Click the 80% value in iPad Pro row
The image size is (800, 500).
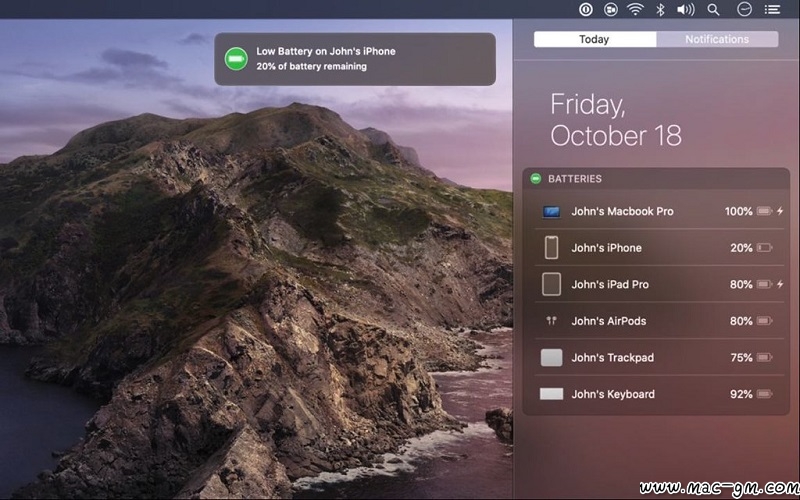(741, 284)
